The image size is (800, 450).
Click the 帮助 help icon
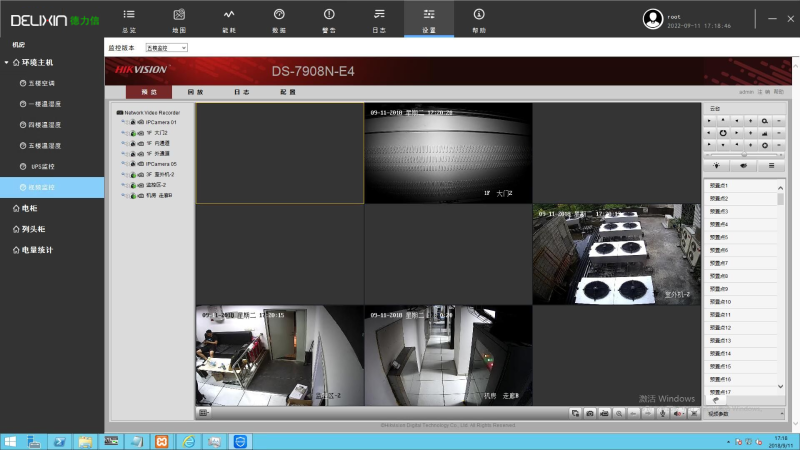click(x=479, y=14)
